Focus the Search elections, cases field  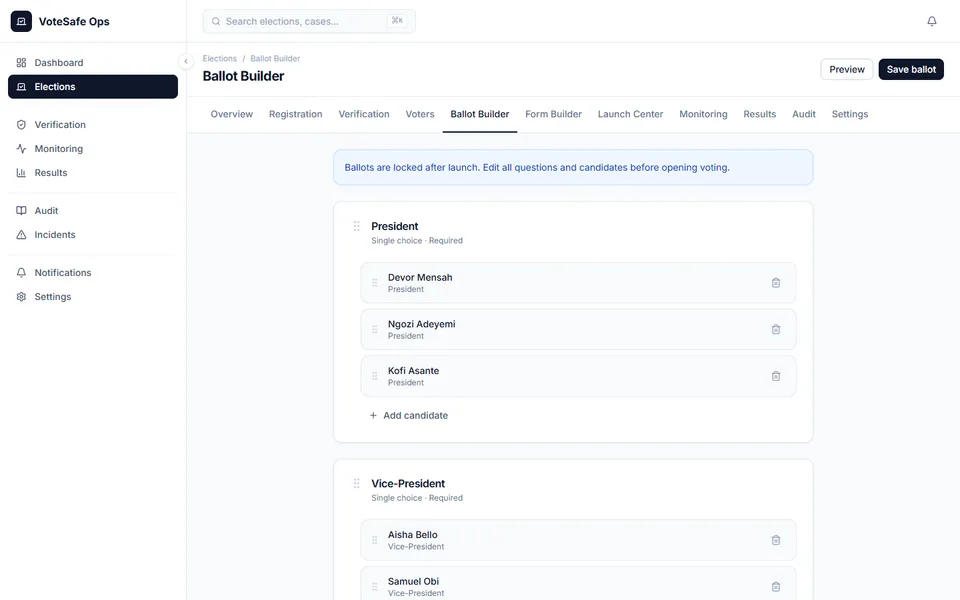pos(309,21)
